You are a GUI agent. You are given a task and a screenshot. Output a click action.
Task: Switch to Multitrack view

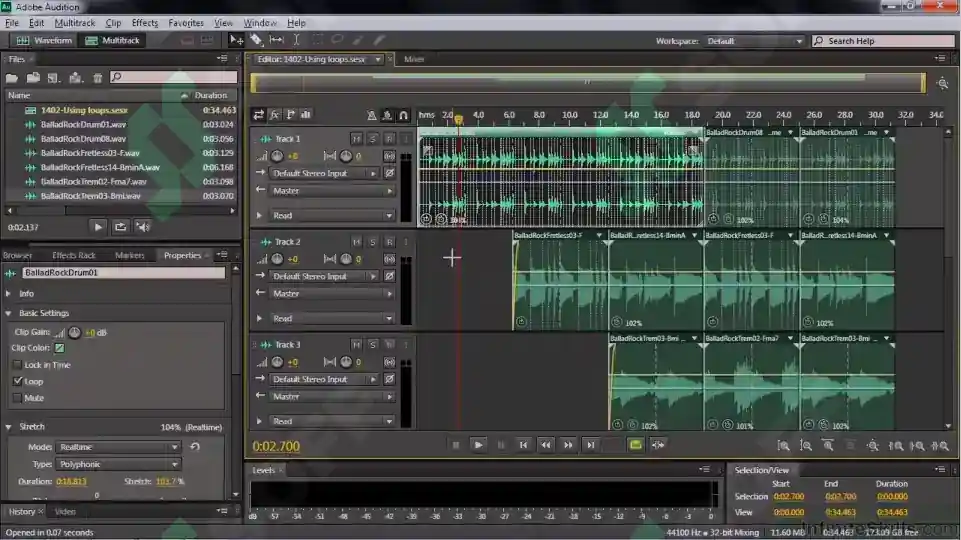coord(113,40)
